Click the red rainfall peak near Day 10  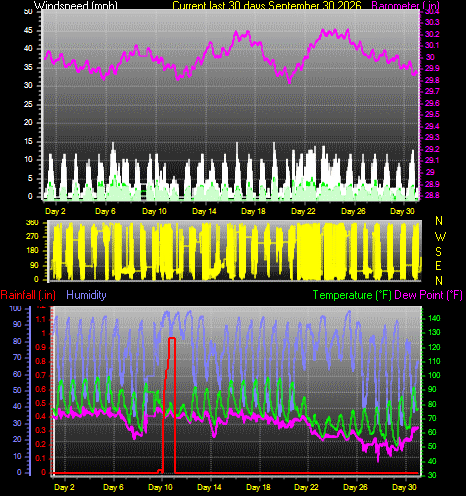(172, 338)
